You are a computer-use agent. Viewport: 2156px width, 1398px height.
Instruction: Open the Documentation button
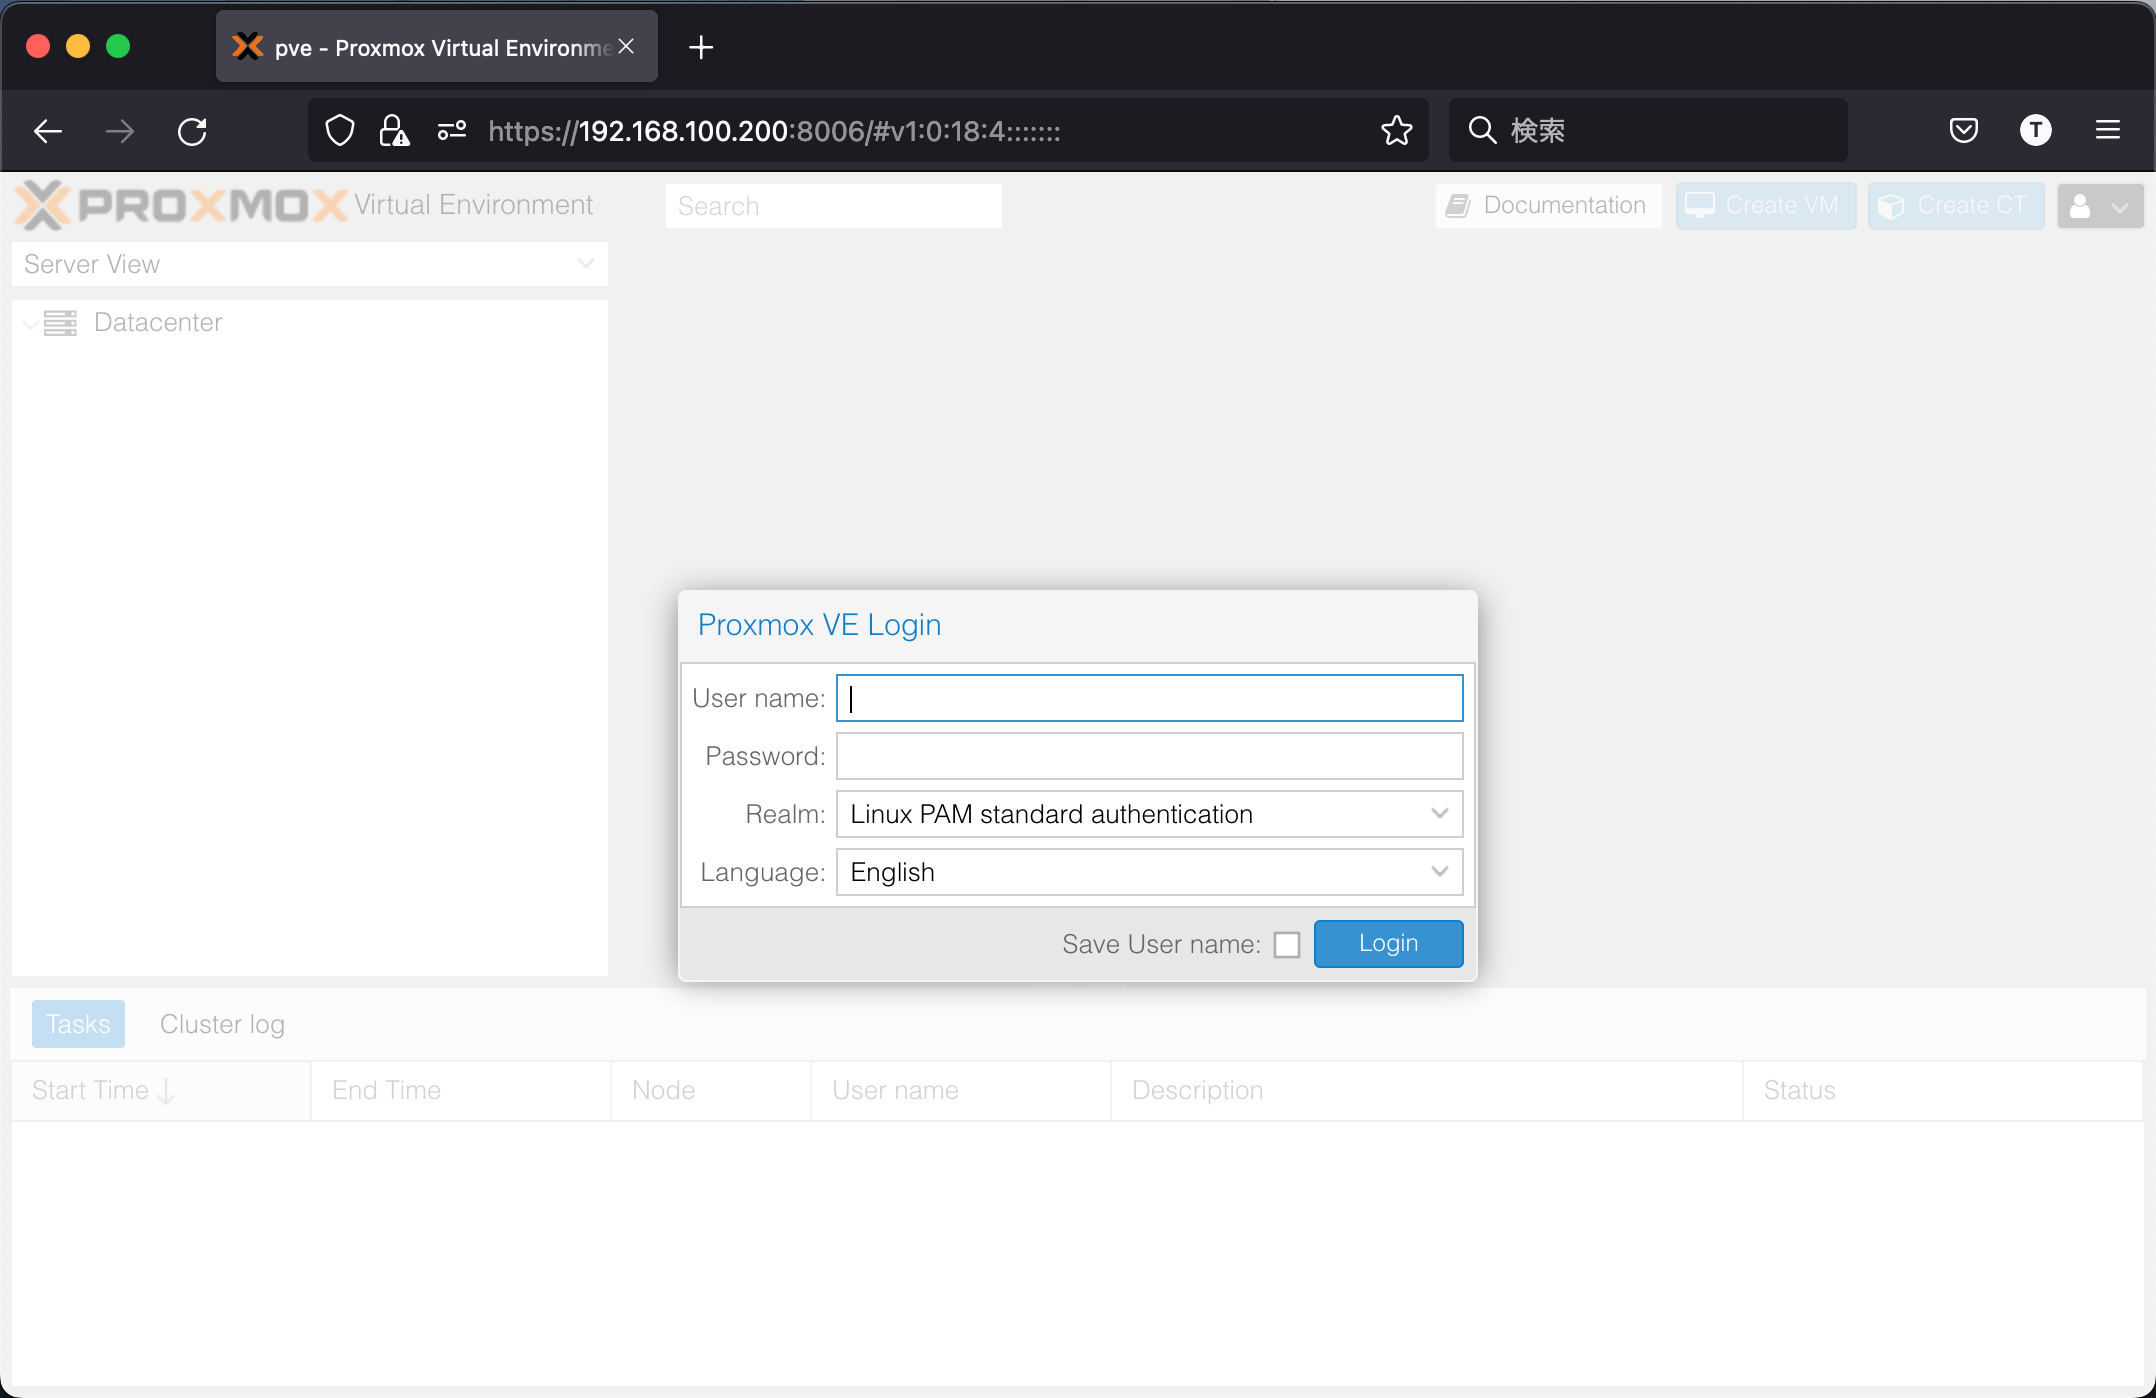click(1548, 205)
